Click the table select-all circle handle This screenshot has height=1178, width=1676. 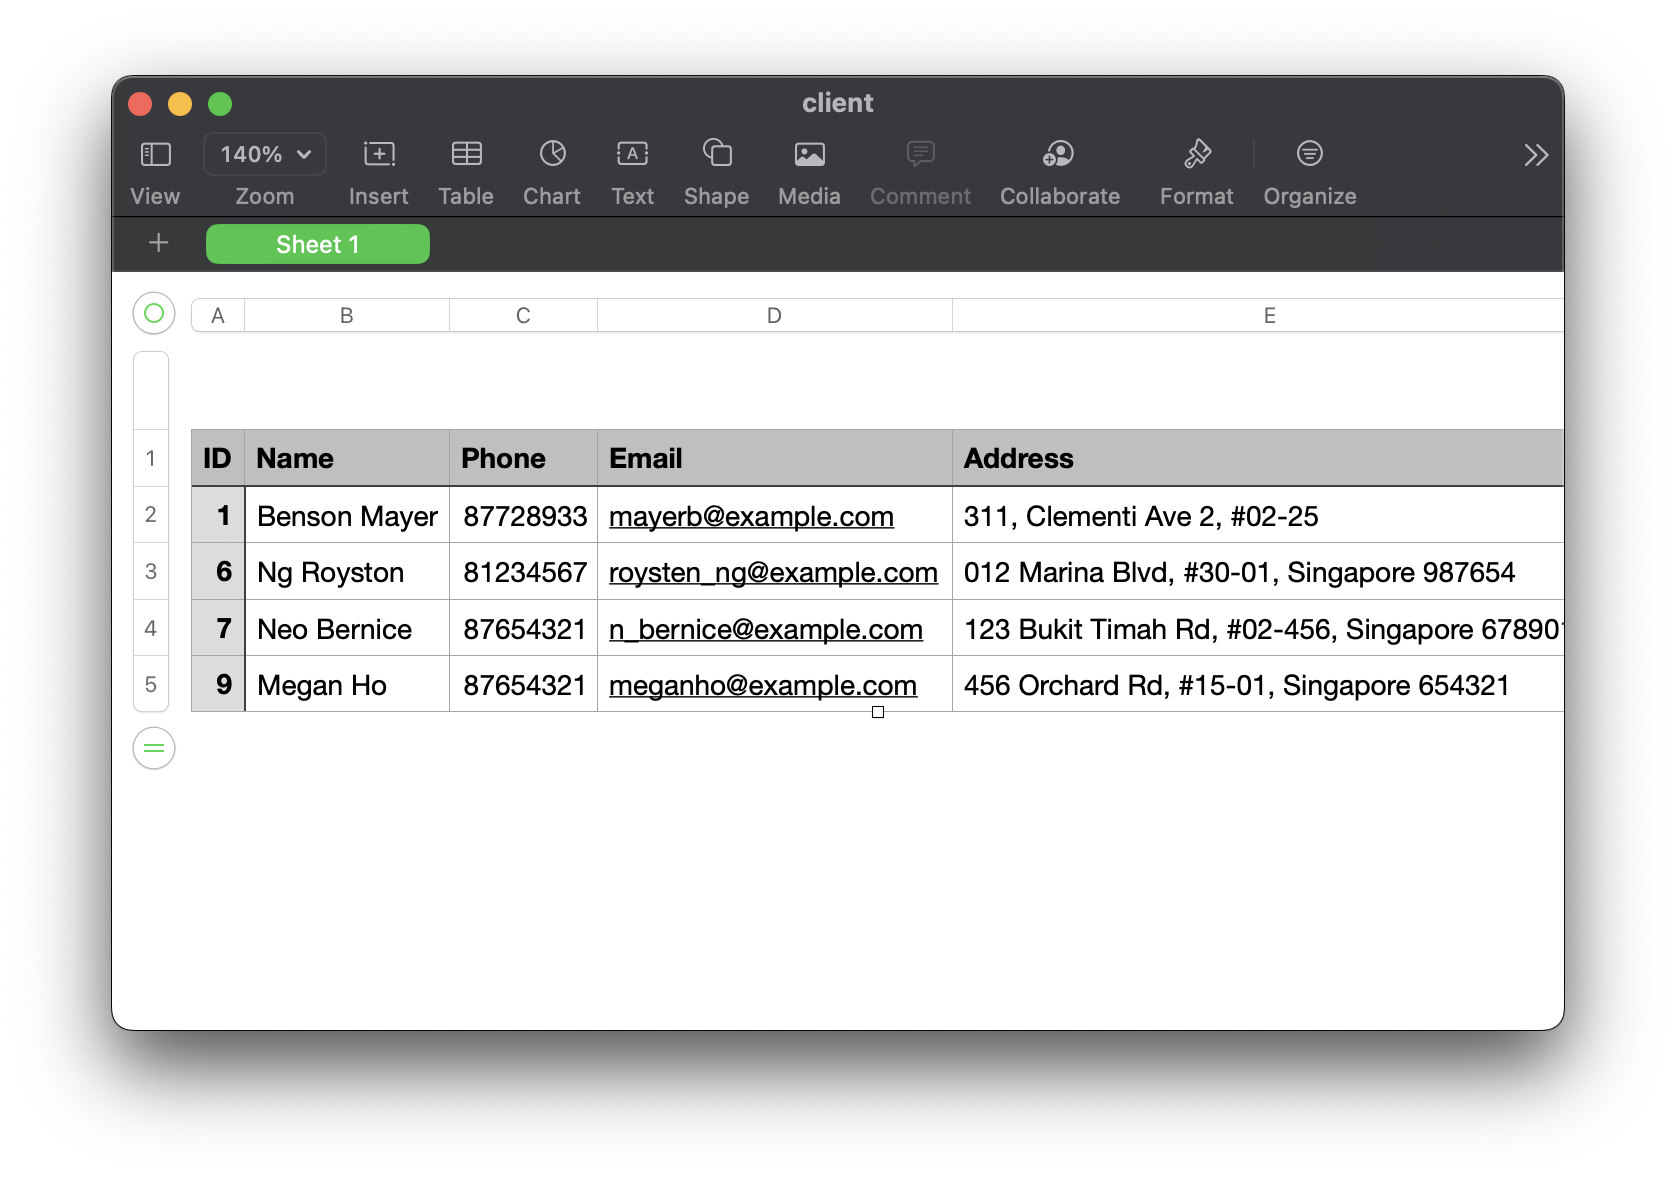(x=154, y=314)
